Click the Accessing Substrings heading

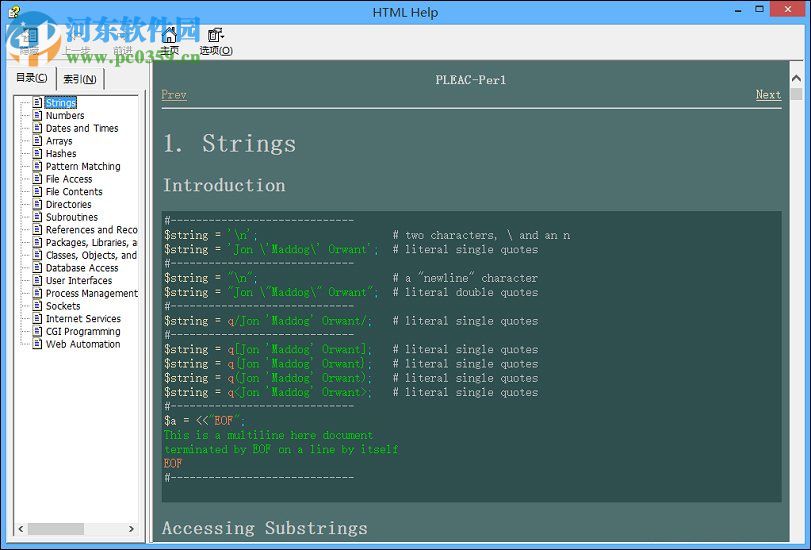(265, 528)
